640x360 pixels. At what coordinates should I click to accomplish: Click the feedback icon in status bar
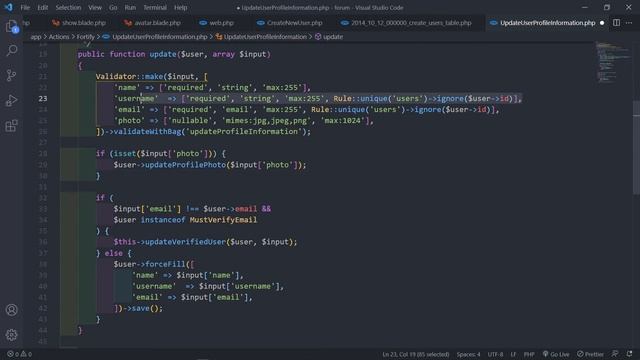(x=615, y=354)
